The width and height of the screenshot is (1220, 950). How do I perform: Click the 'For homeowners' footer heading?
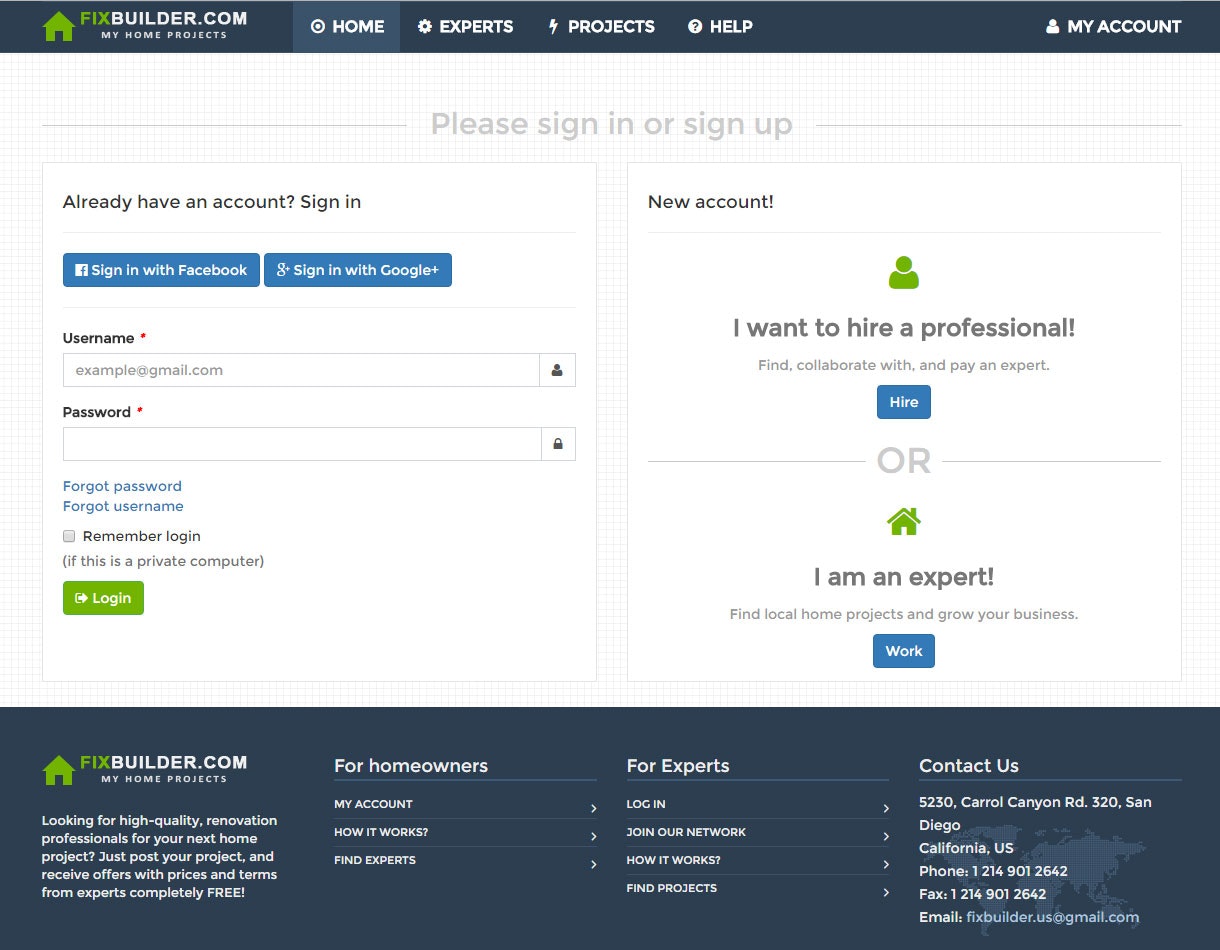click(411, 766)
